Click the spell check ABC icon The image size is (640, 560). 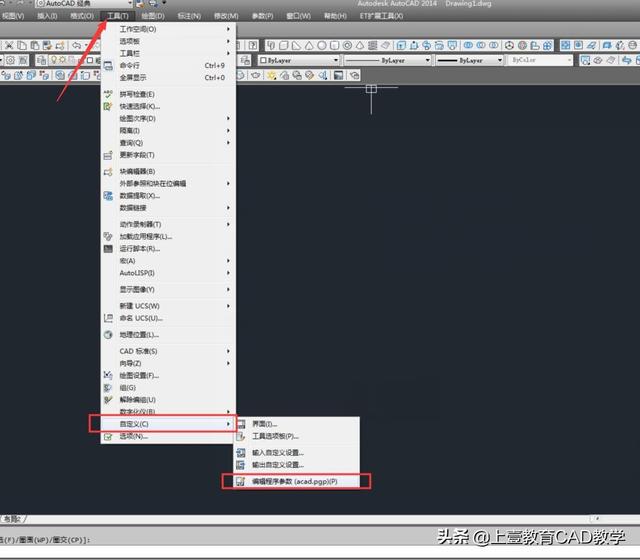point(108,94)
